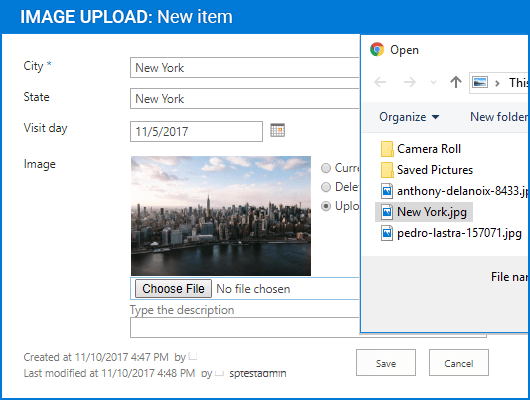Click the Forward arrow in Open dialog
This screenshot has width=530, height=400.
click(410, 82)
